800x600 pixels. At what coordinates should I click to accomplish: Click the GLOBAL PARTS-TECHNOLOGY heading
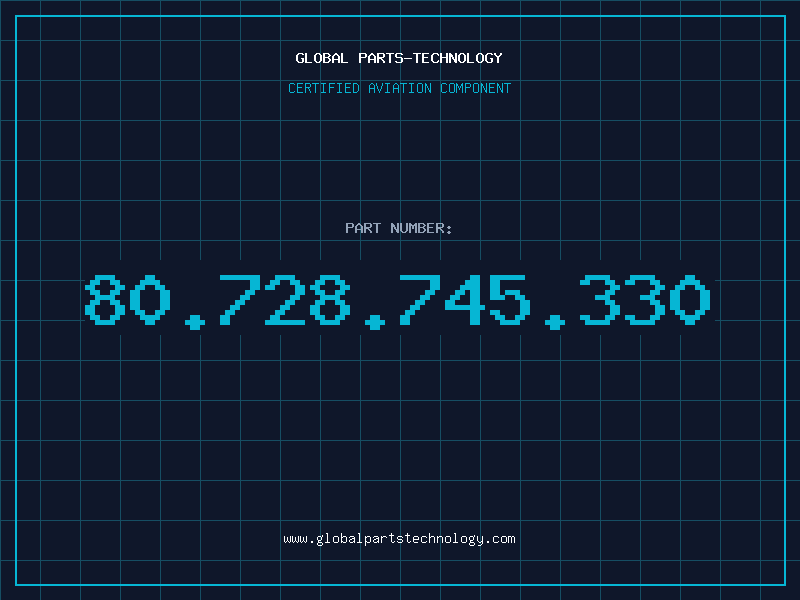tap(399, 58)
